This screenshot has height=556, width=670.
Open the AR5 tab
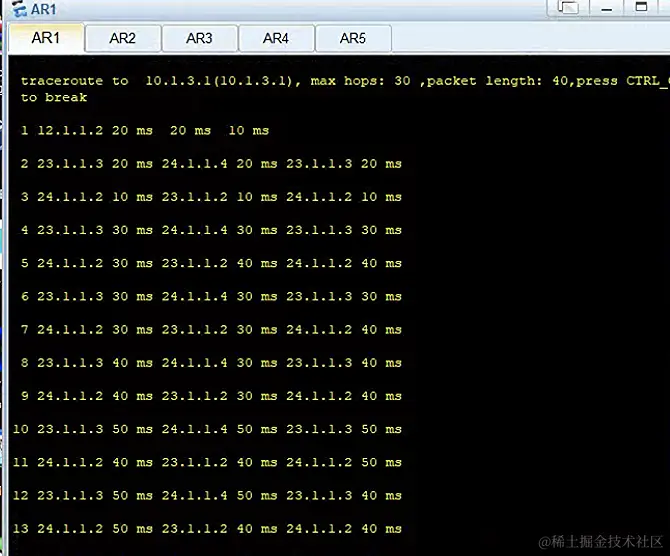[353, 38]
